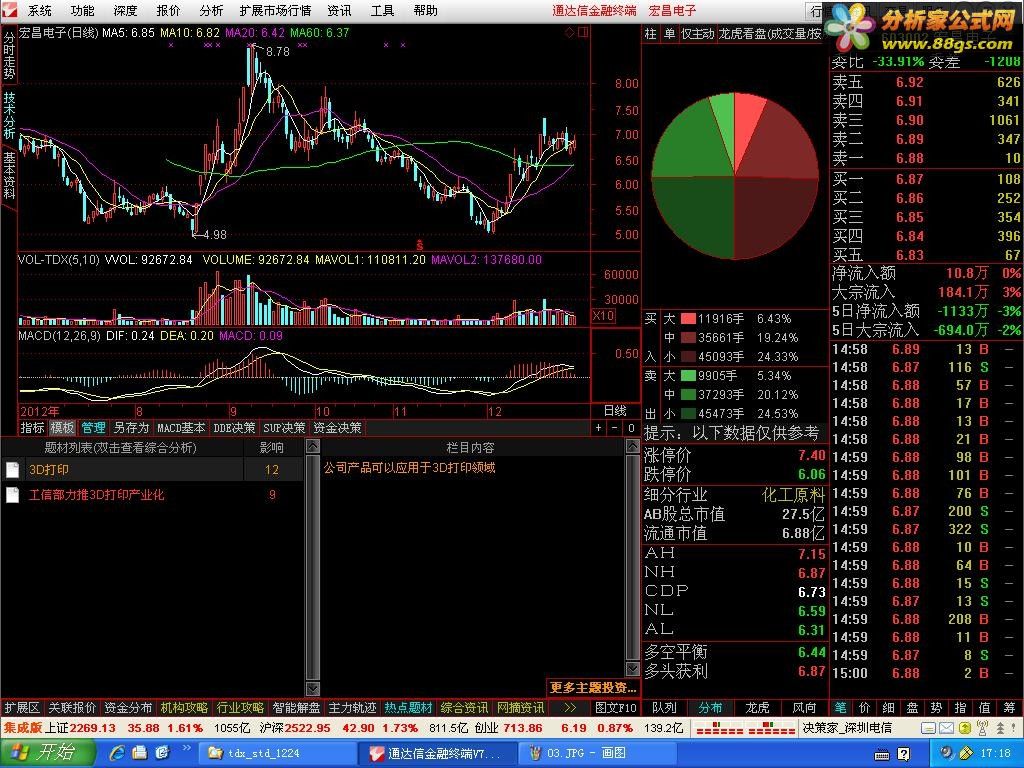Select 工信部力推3D打印产业化 row
This screenshot has height=768, width=1024.
[x=152, y=495]
